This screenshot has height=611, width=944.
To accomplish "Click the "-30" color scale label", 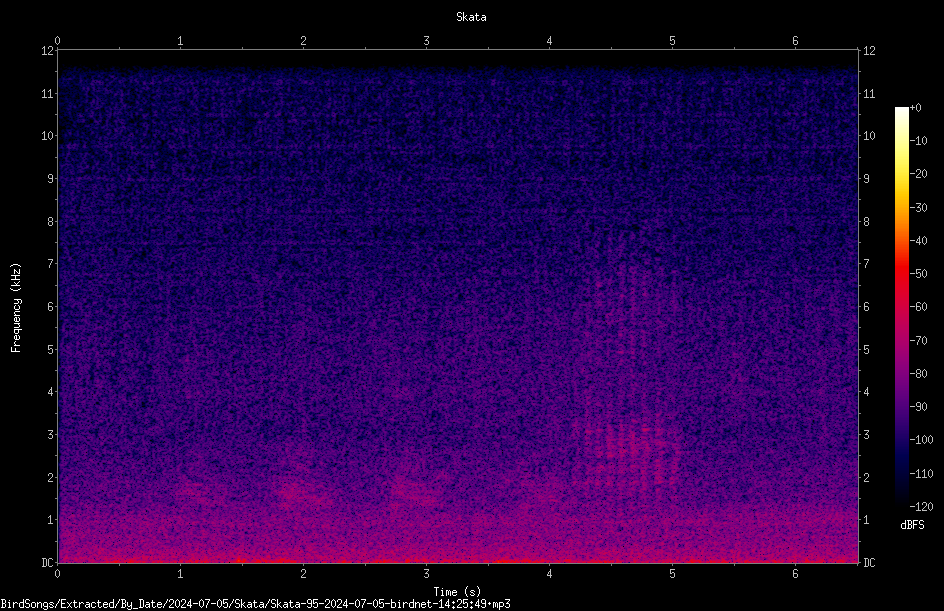I will pos(918,208).
